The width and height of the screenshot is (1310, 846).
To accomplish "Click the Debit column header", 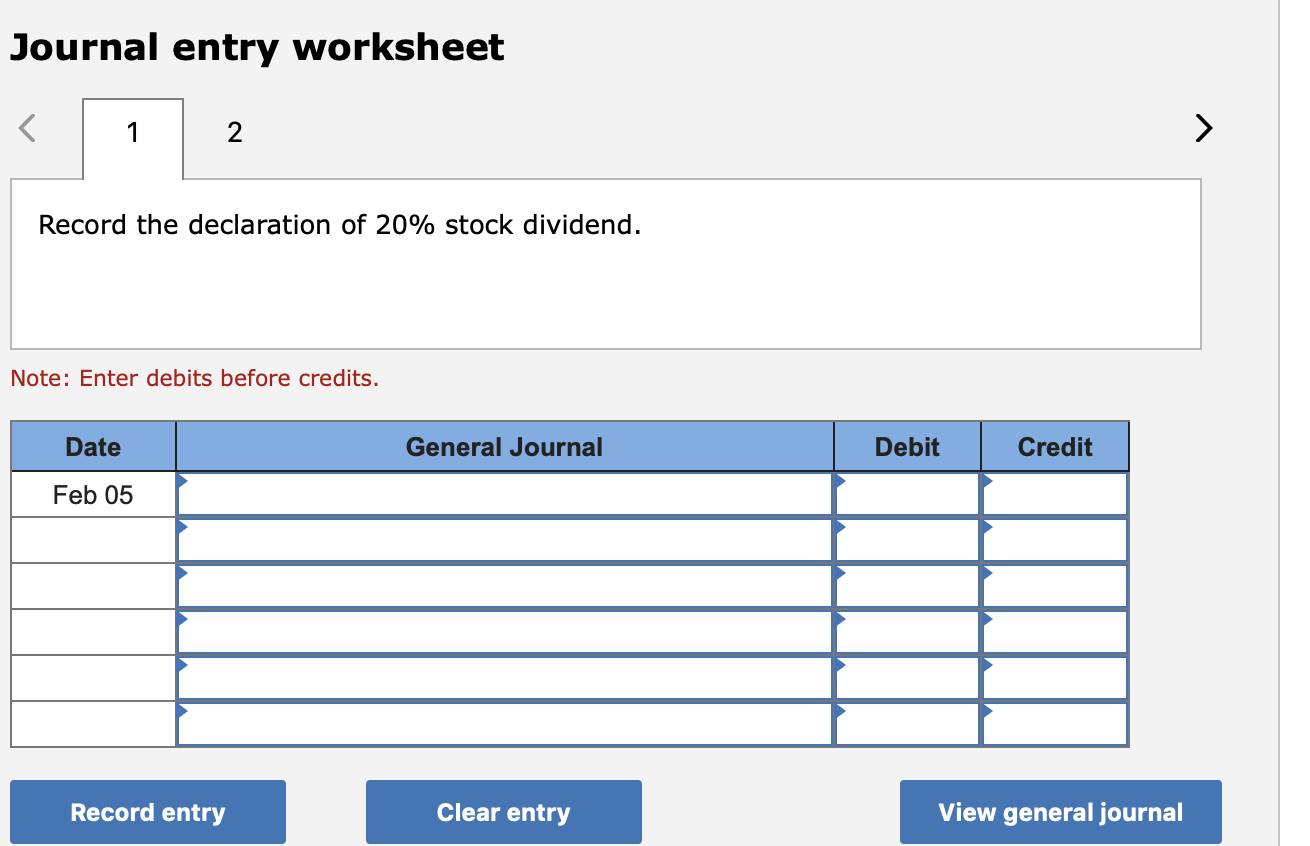I will point(907,447).
